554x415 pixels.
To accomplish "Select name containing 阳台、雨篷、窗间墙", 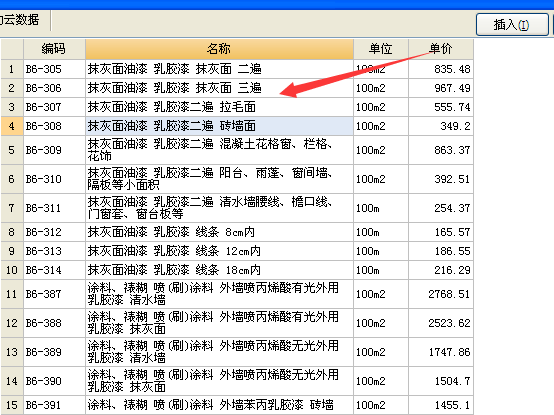I will coord(219,179).
